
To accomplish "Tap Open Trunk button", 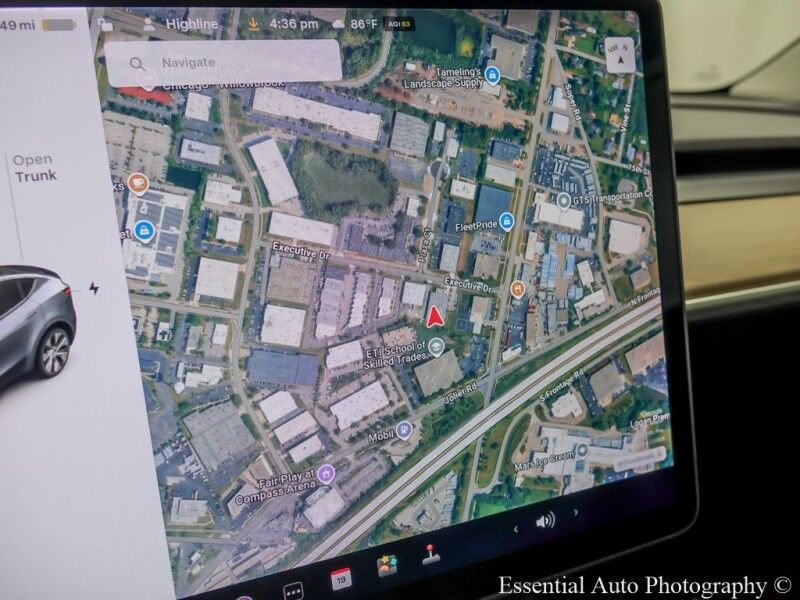I will [x=34, y=168].
